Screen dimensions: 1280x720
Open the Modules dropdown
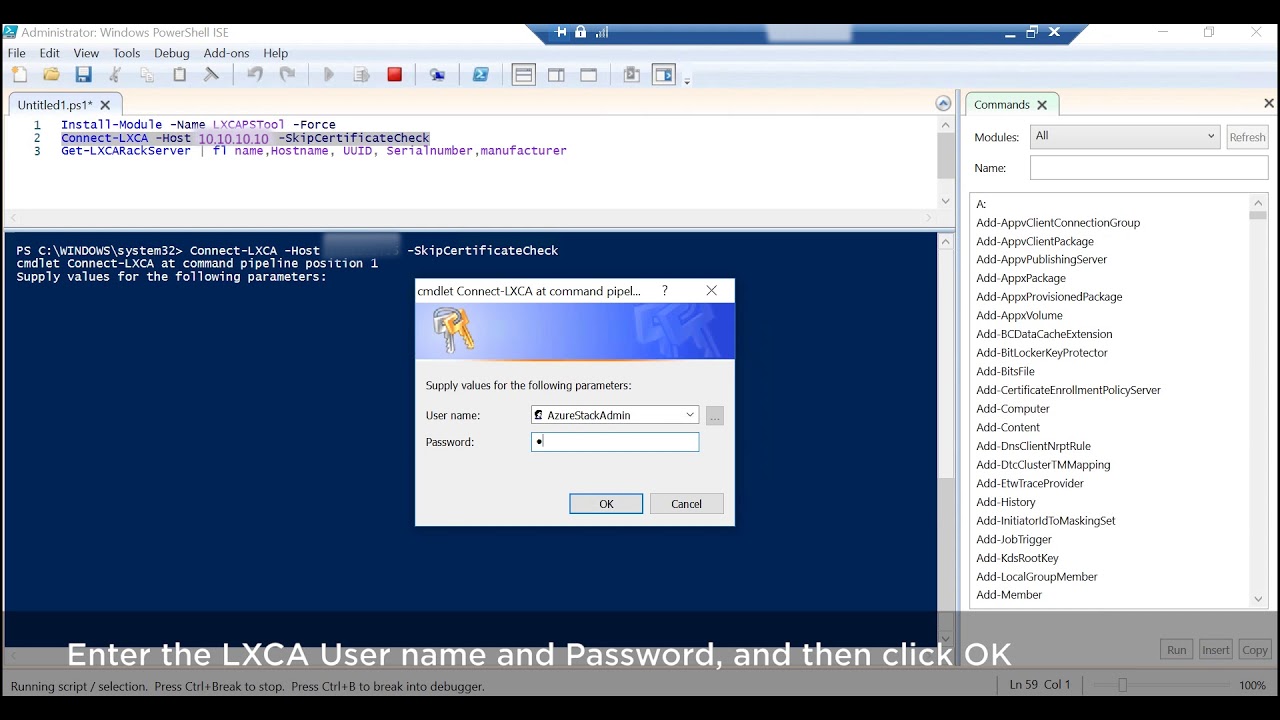point(1125,136)
